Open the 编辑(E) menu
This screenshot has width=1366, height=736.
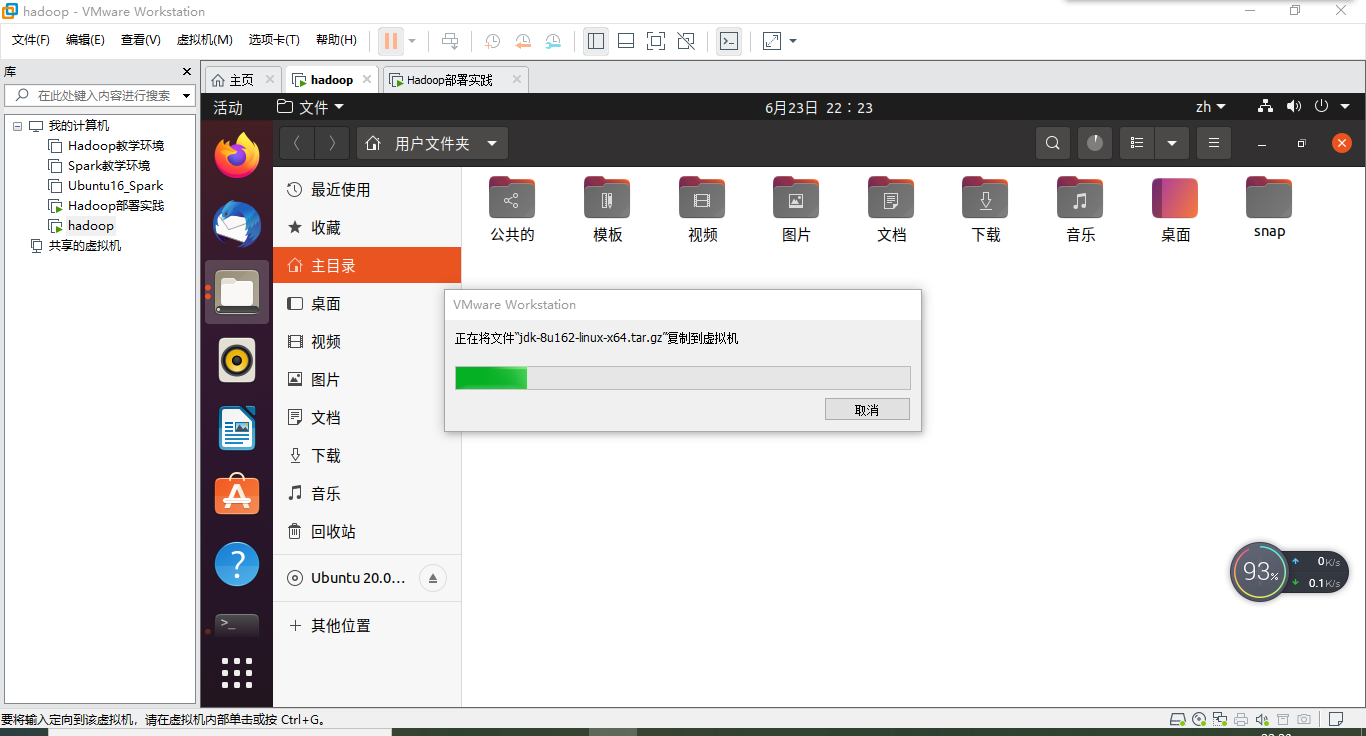[x=85, y=40]
